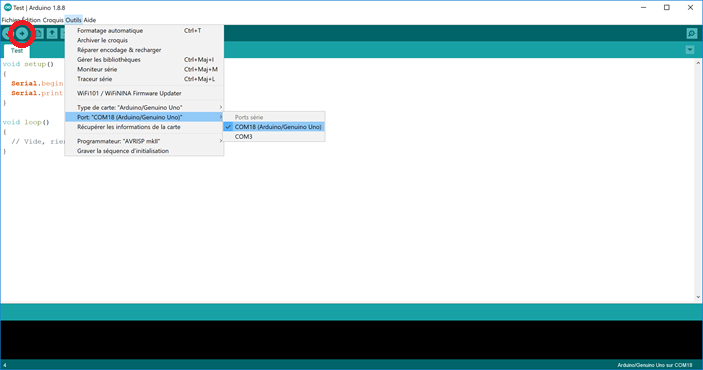Open the Serial Monitor magnifier icon
The image size is (703, 370).
(x=691, y=34)
